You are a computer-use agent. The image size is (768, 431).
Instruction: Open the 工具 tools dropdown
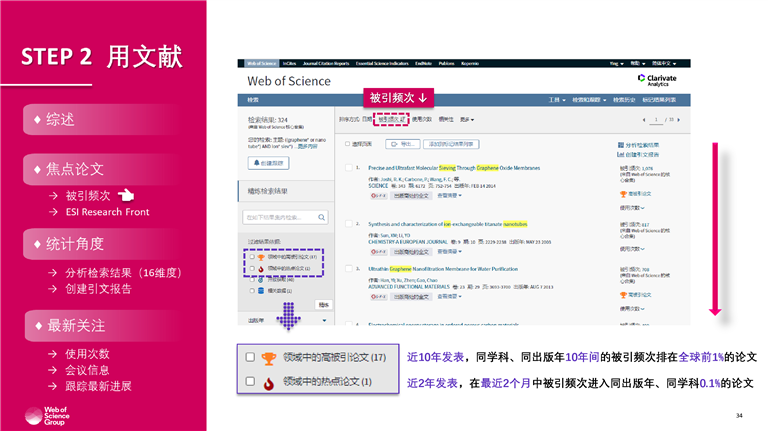coord(557,100)
